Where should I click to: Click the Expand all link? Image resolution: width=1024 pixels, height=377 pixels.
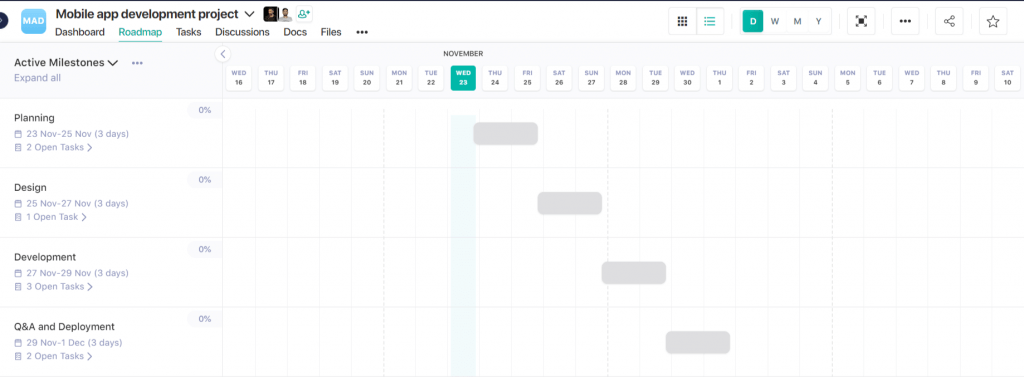tap(37, 78)
